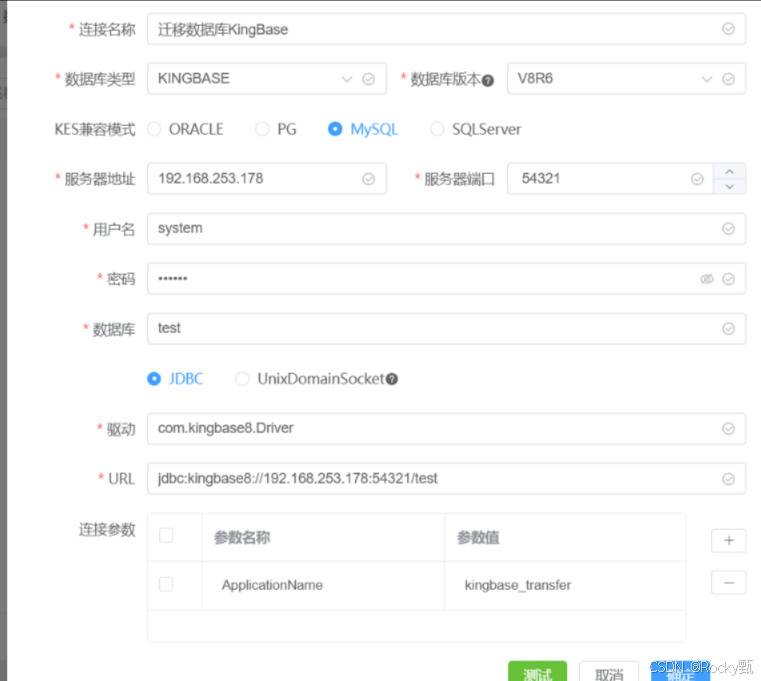
Task: Click the 驱动 driver field
Action: click(x=446, y=429)
